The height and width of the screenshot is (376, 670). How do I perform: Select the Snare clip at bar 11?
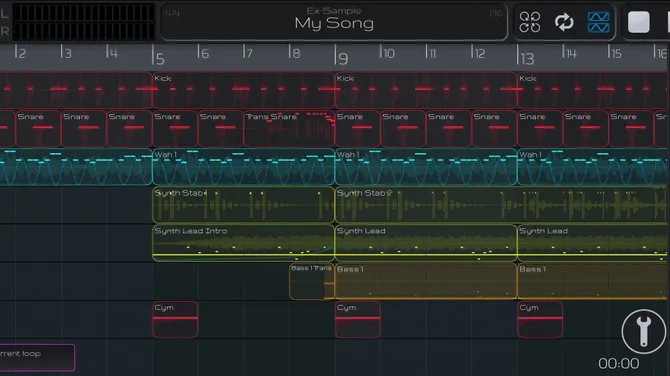click(449, 128)
